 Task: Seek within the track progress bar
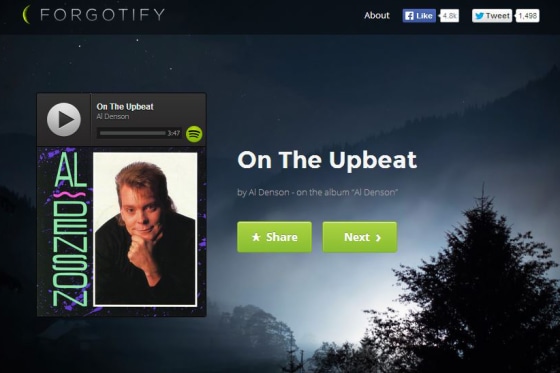pos(132,133)
